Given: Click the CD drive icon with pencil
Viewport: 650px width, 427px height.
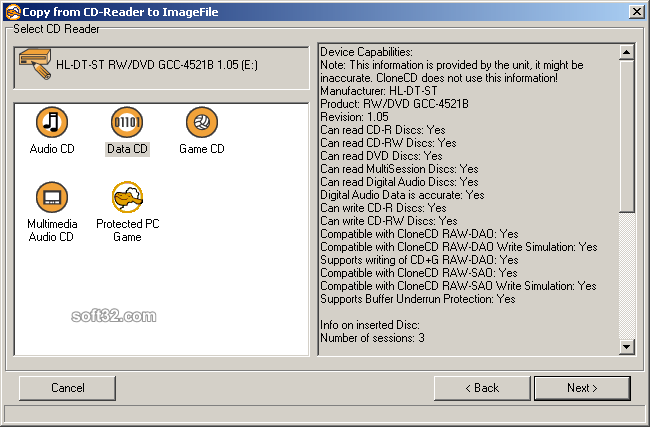Looking at the screenshot, I should point(35,65).
